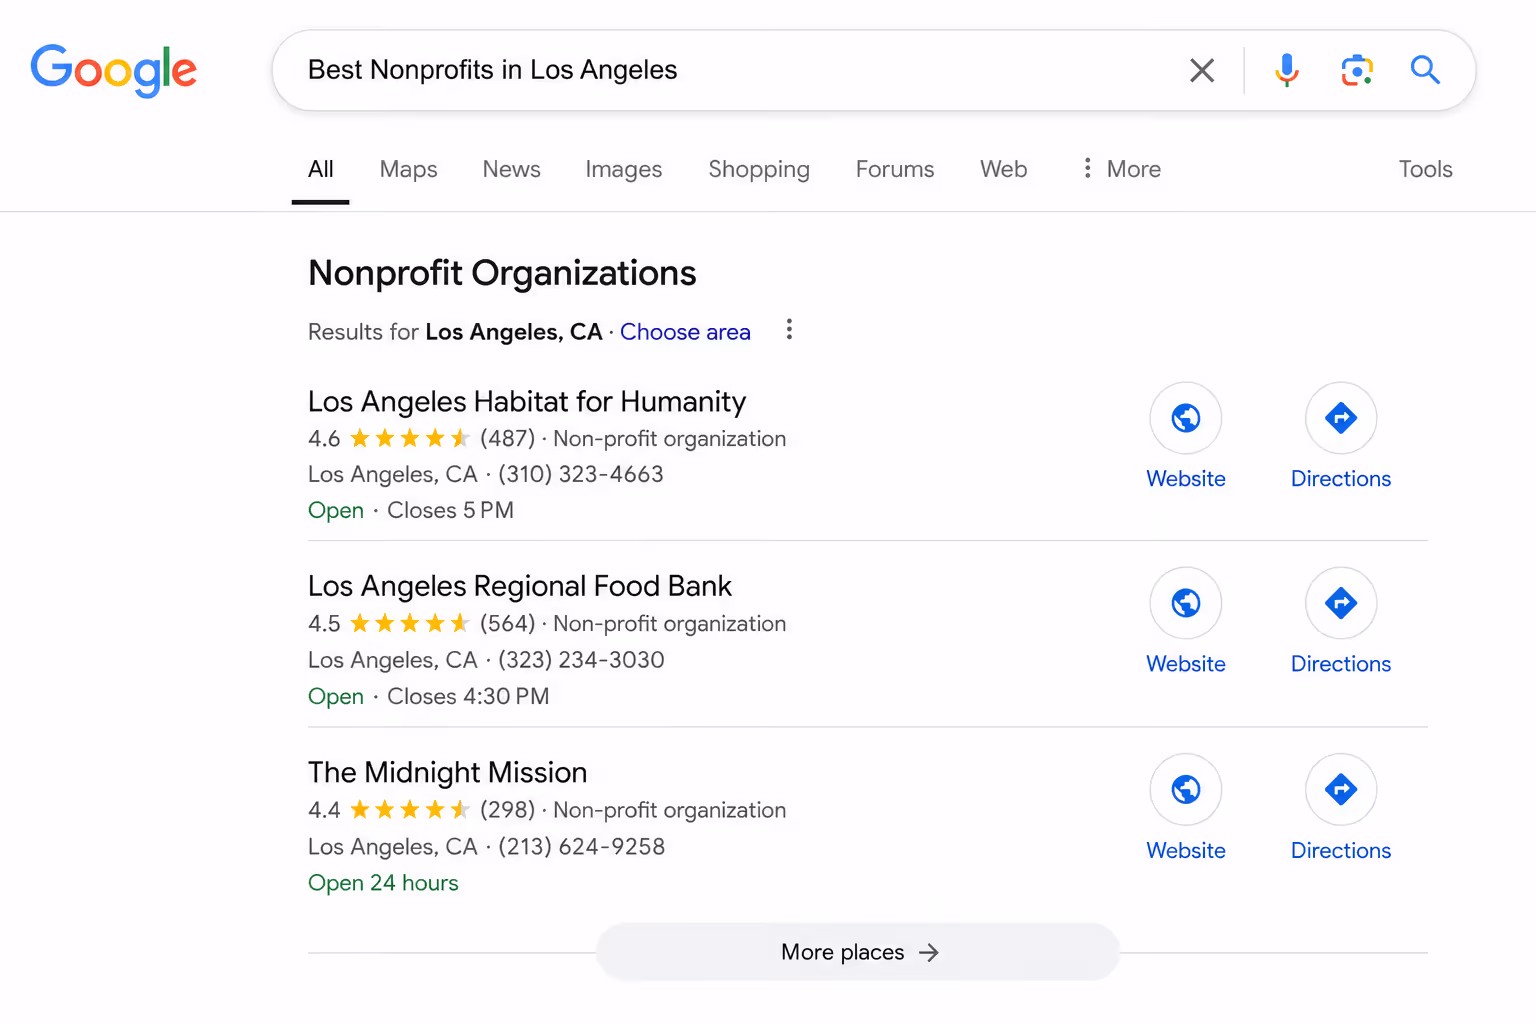Go to the Forums tab
1536x1024 pixels.
tap(895, 169)
